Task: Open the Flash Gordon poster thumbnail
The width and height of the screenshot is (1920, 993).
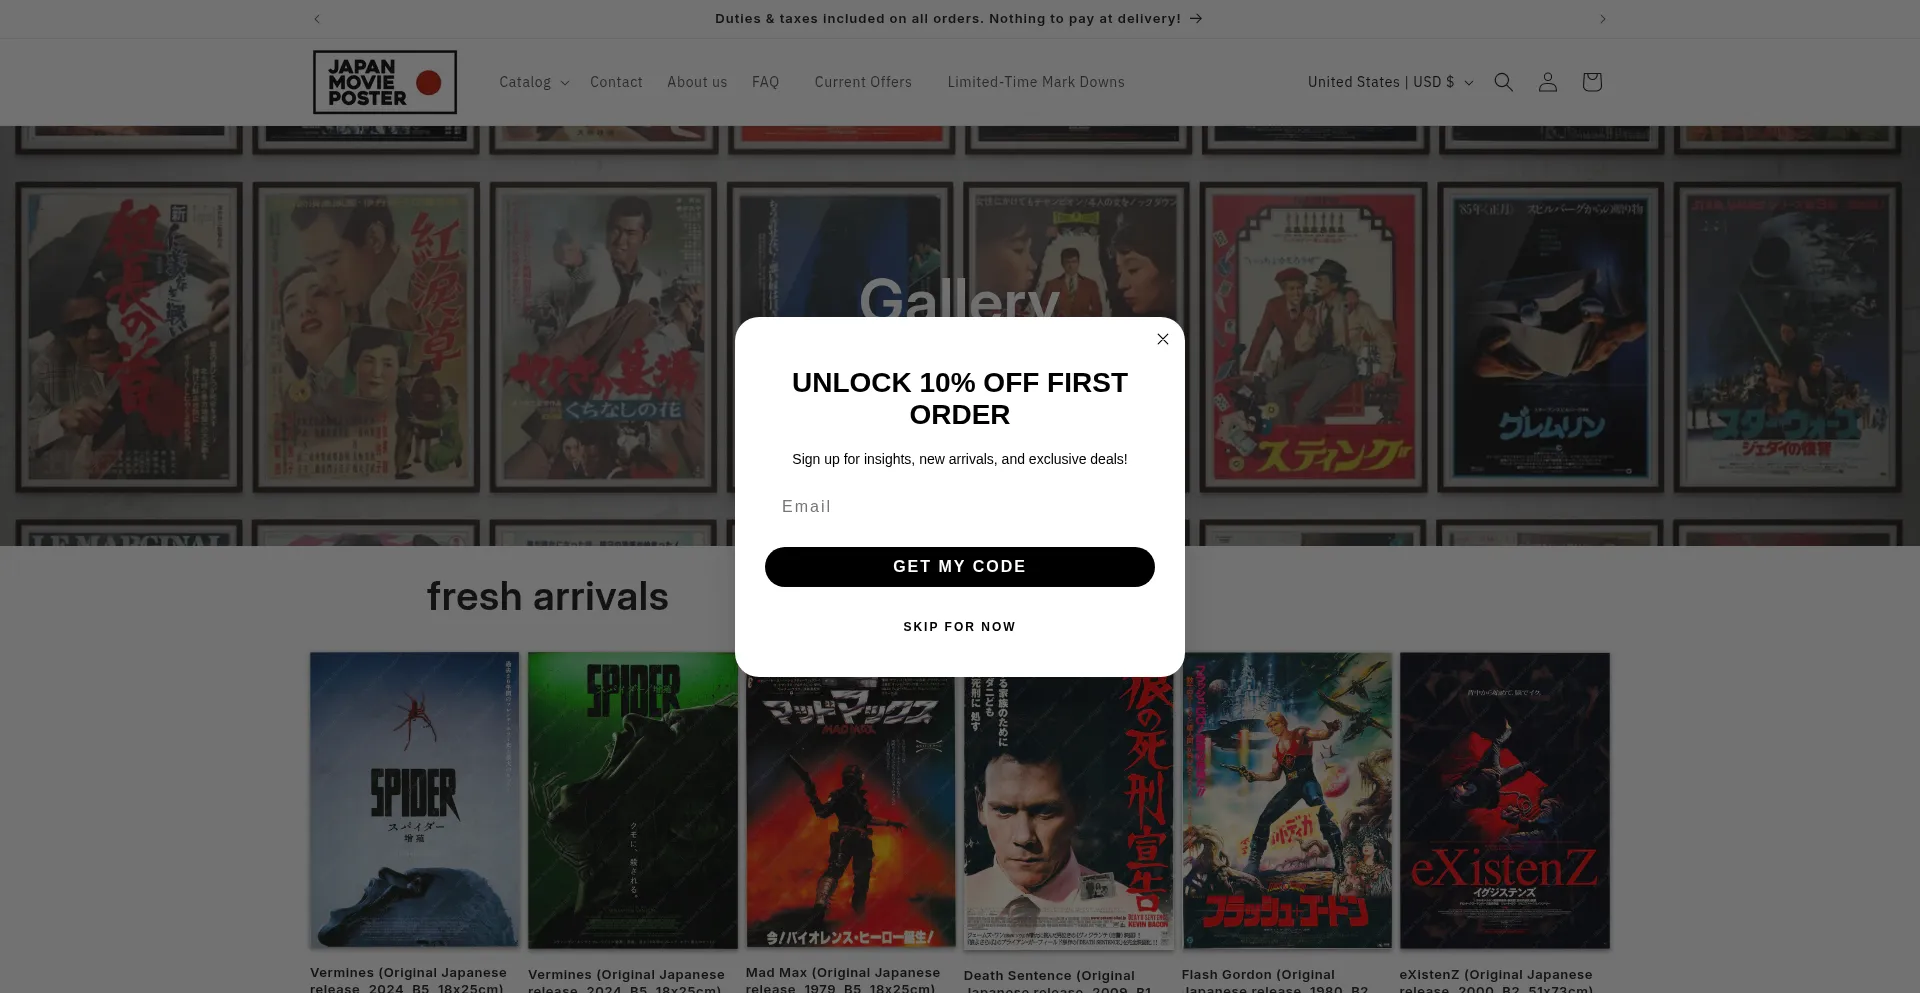Action: point(1286,801)
